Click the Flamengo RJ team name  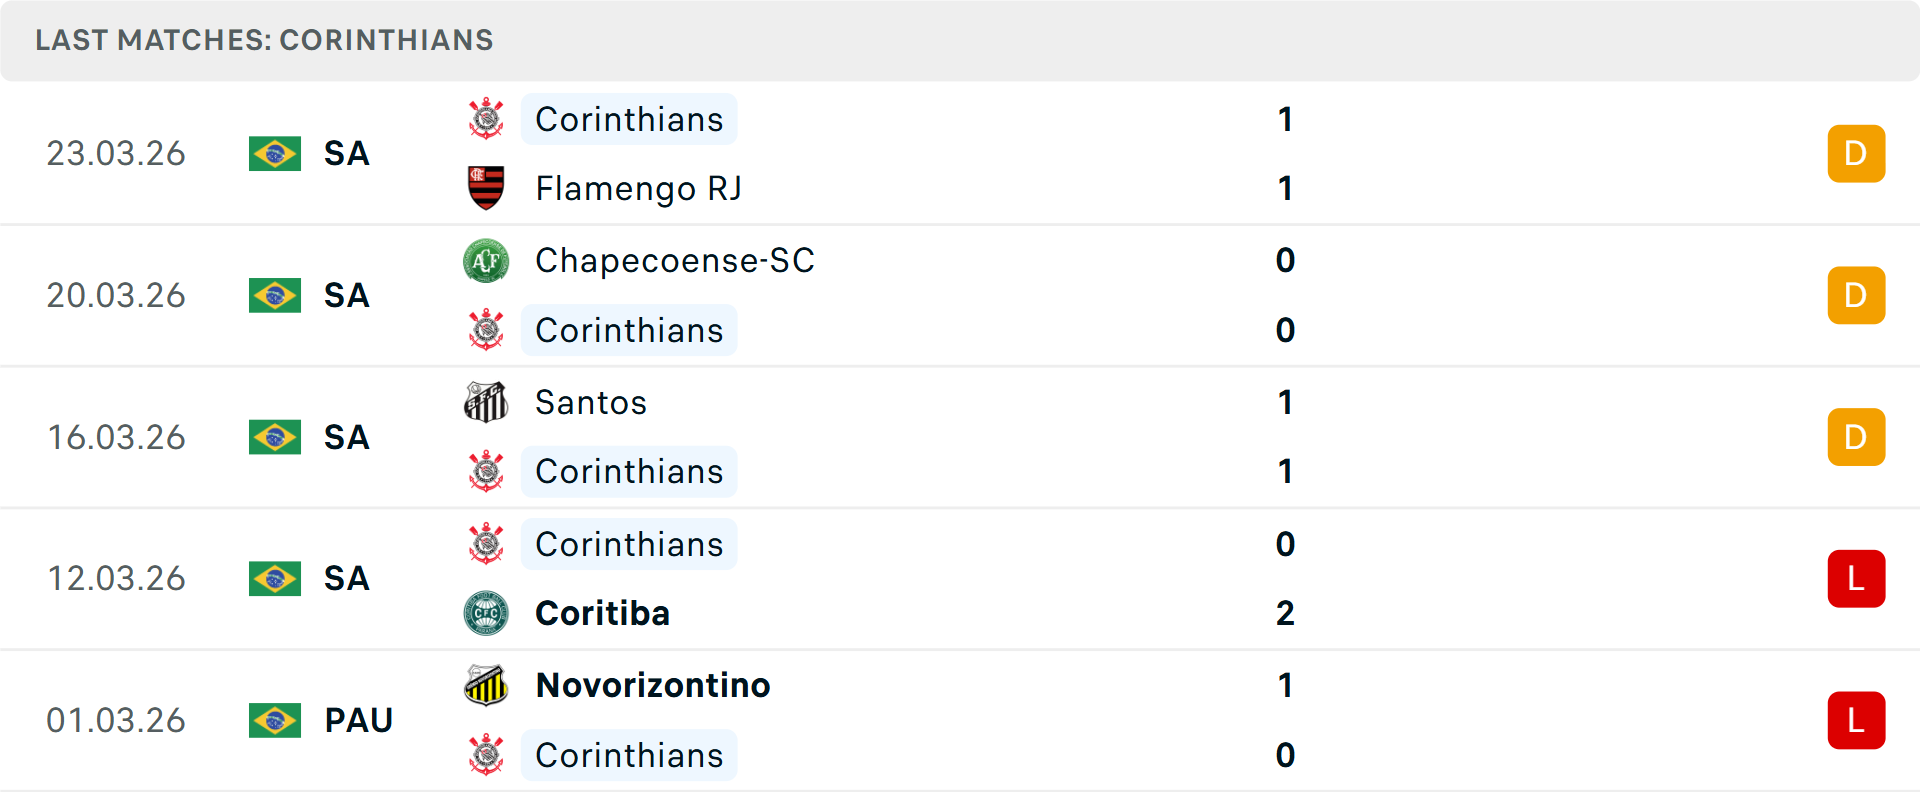(x=638, y=188)
